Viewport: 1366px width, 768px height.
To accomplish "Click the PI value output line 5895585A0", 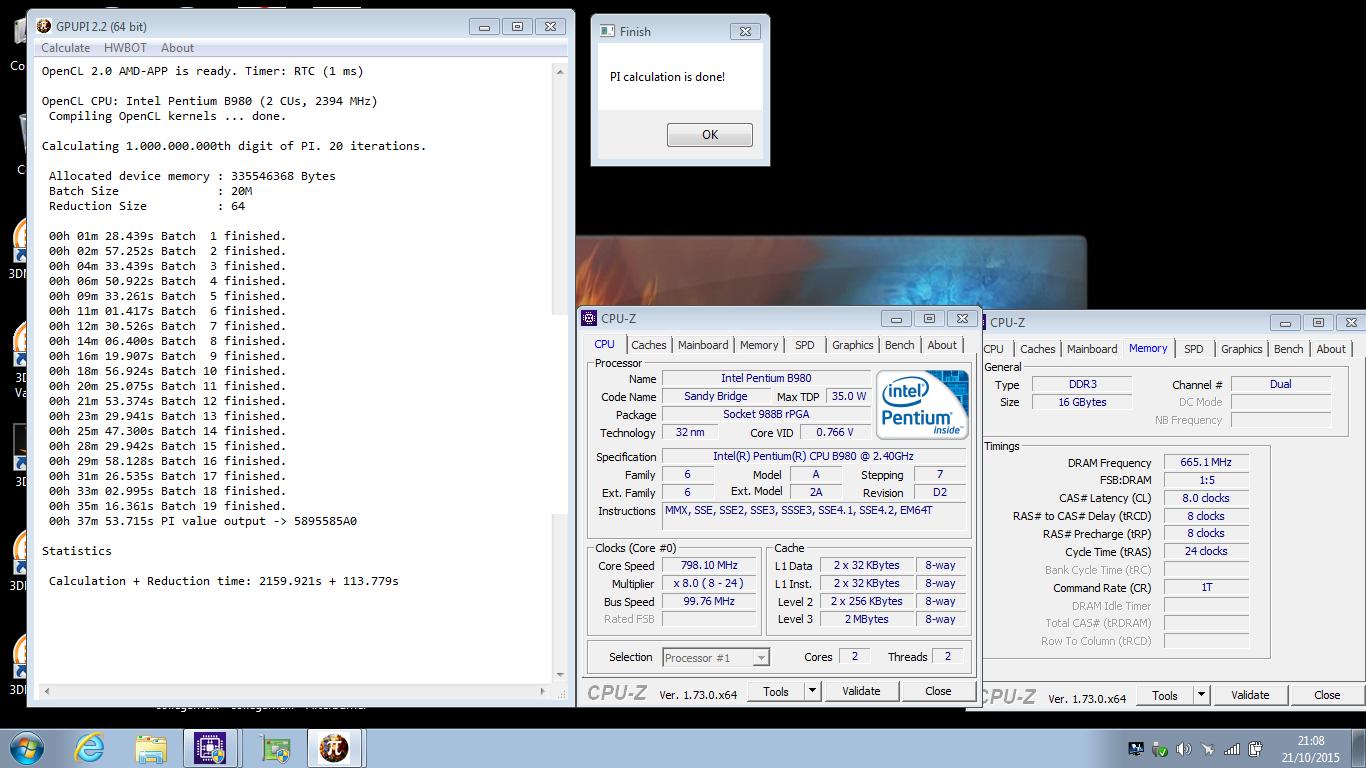I will pos(203,521).
